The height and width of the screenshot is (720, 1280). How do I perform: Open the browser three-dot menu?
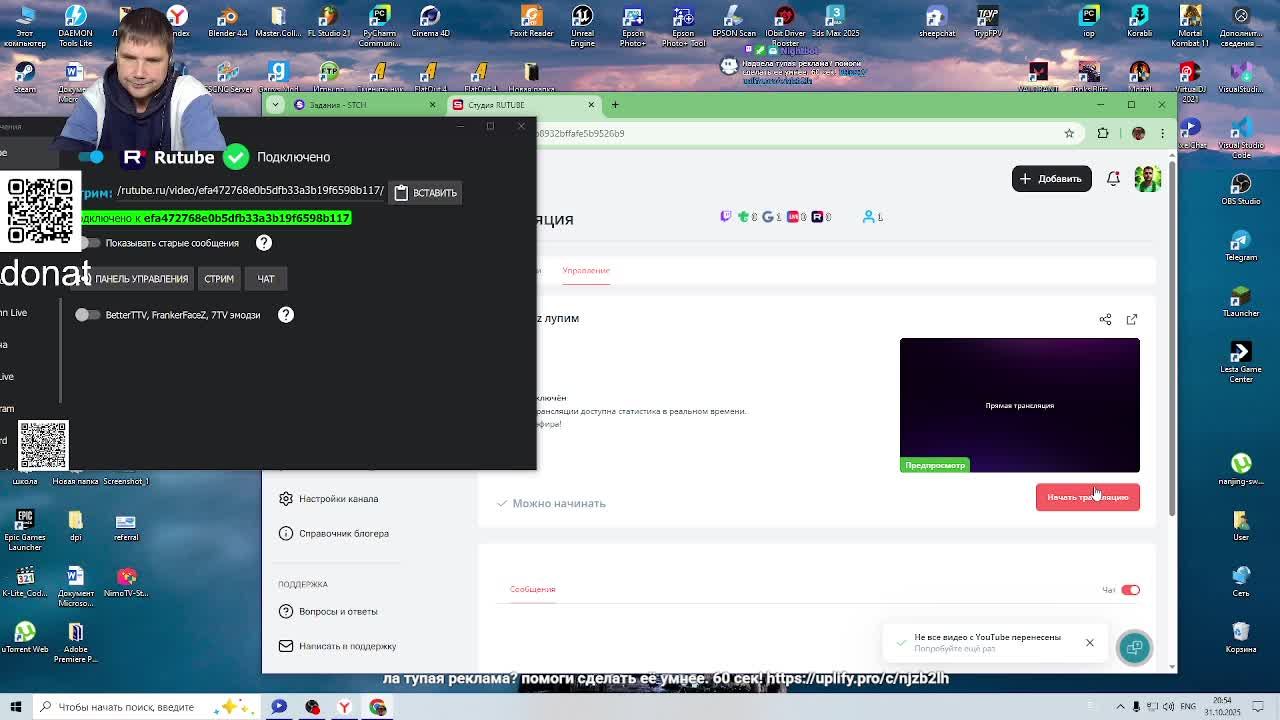coord(1162,133)
